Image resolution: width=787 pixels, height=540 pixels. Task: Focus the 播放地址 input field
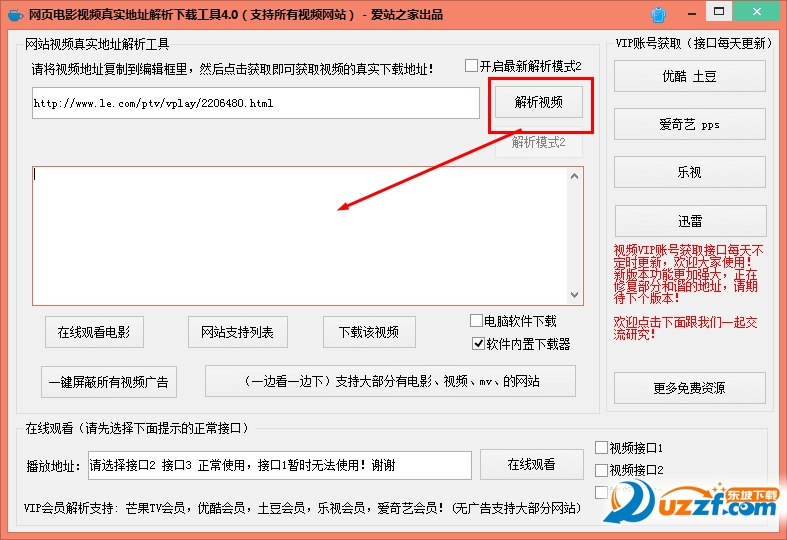pyautogui.click(x=280, y=466)
